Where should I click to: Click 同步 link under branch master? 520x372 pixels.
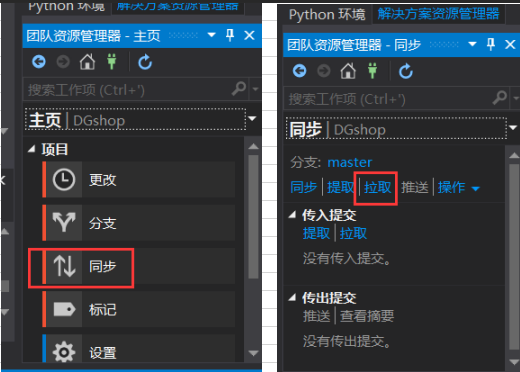click(x=303, y=187)
